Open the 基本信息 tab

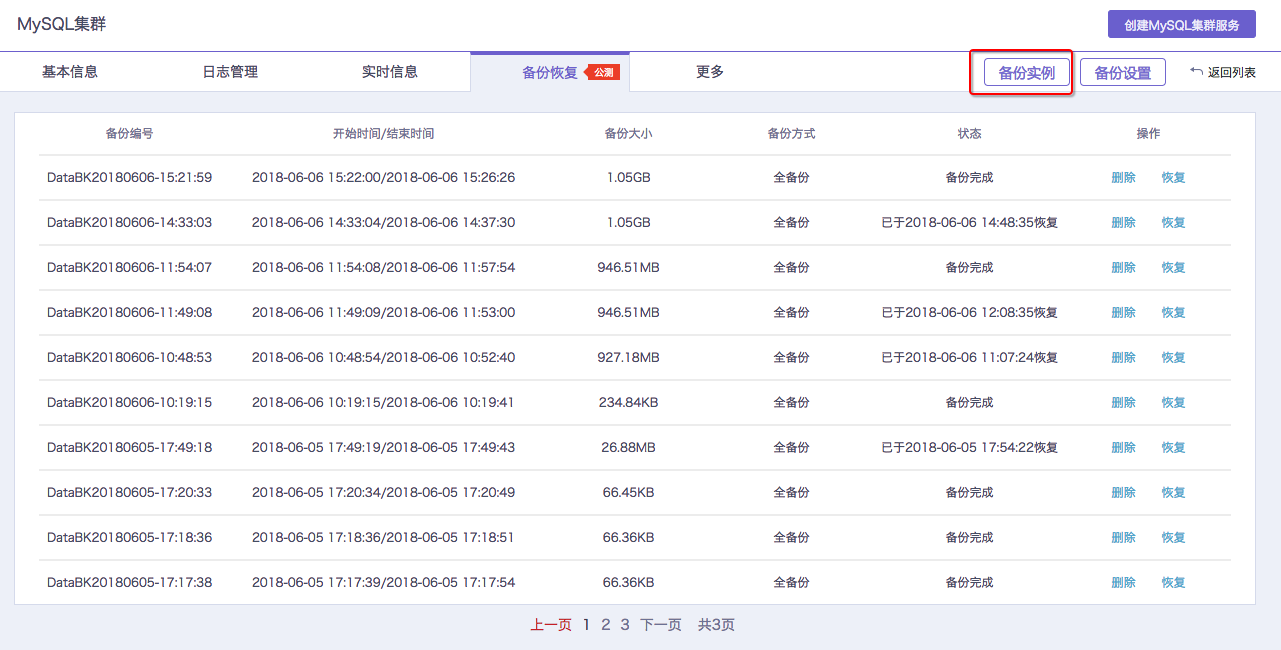click(70, 72)
